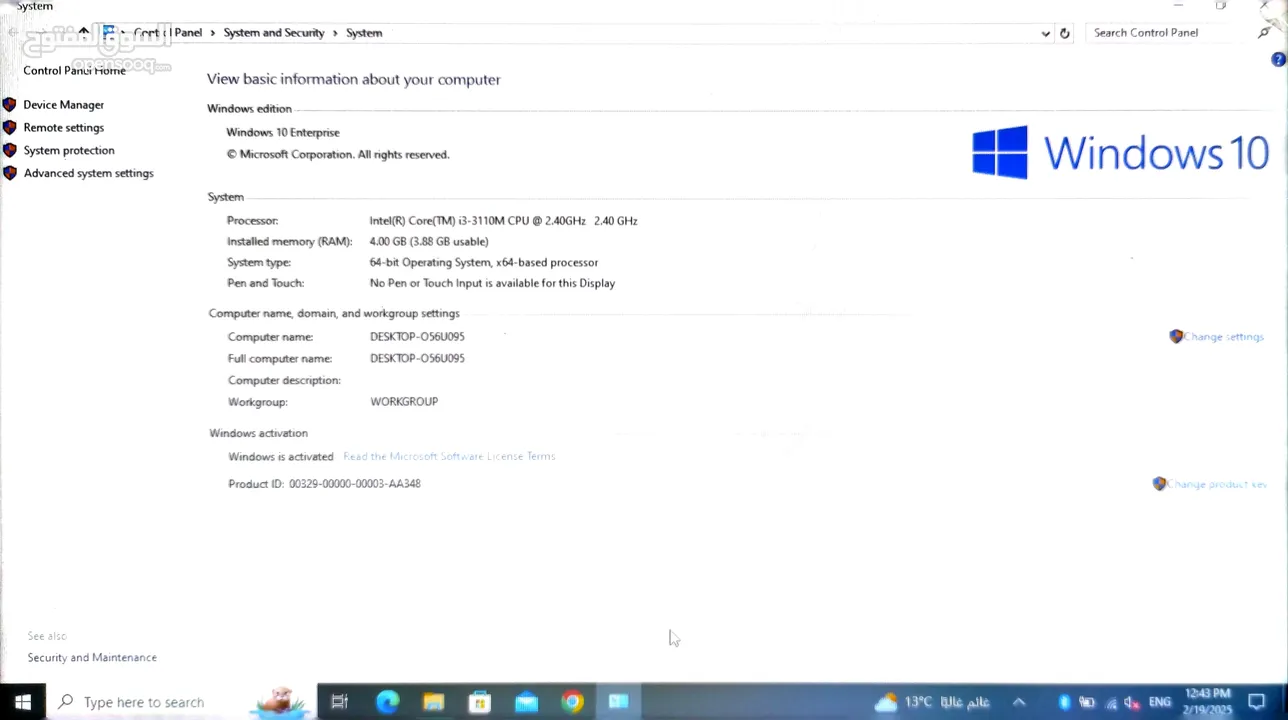
Task: Open the Remote settings link
Action: [63, 128]
